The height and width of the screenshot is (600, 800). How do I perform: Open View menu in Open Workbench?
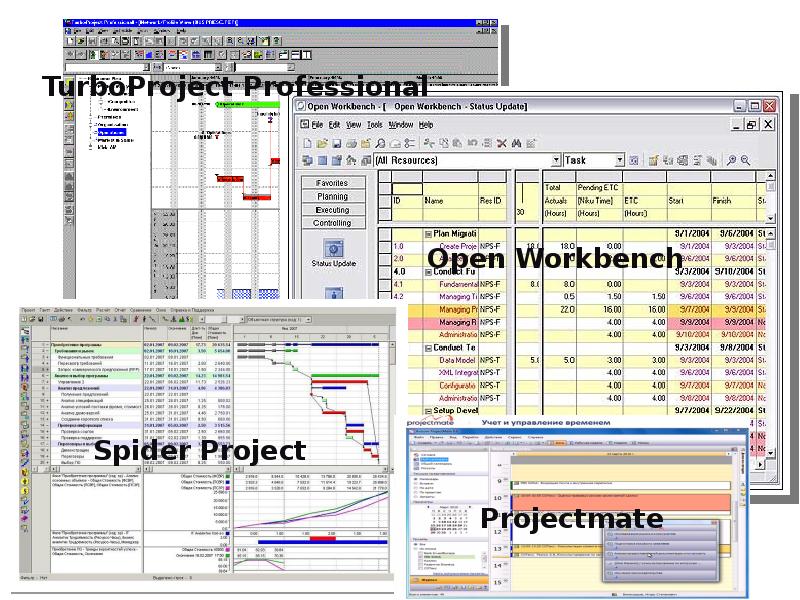(x=354, y=124)
